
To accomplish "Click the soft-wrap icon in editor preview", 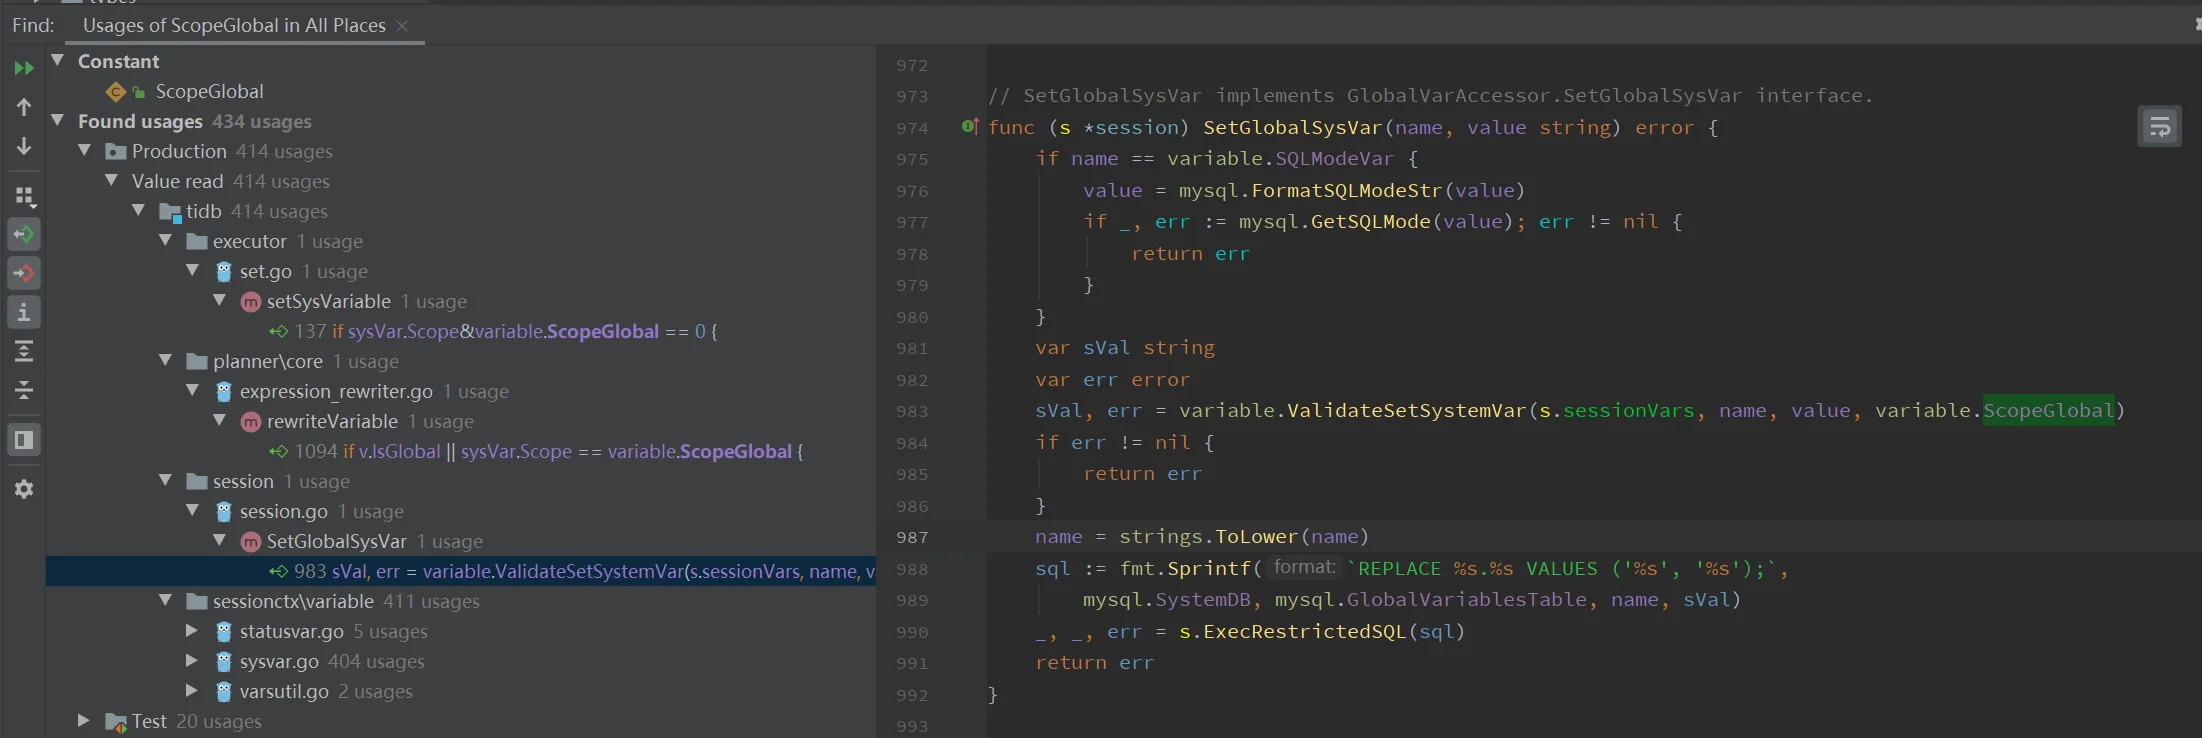I will [x=2159, y=127].
